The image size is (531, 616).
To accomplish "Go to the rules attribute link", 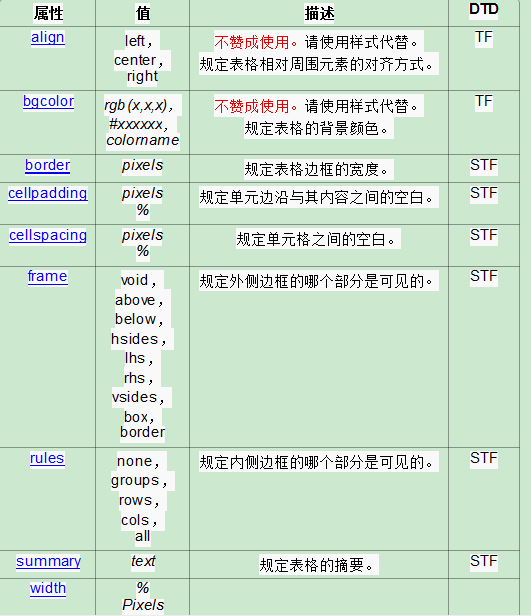I will [x=47, y=458].
